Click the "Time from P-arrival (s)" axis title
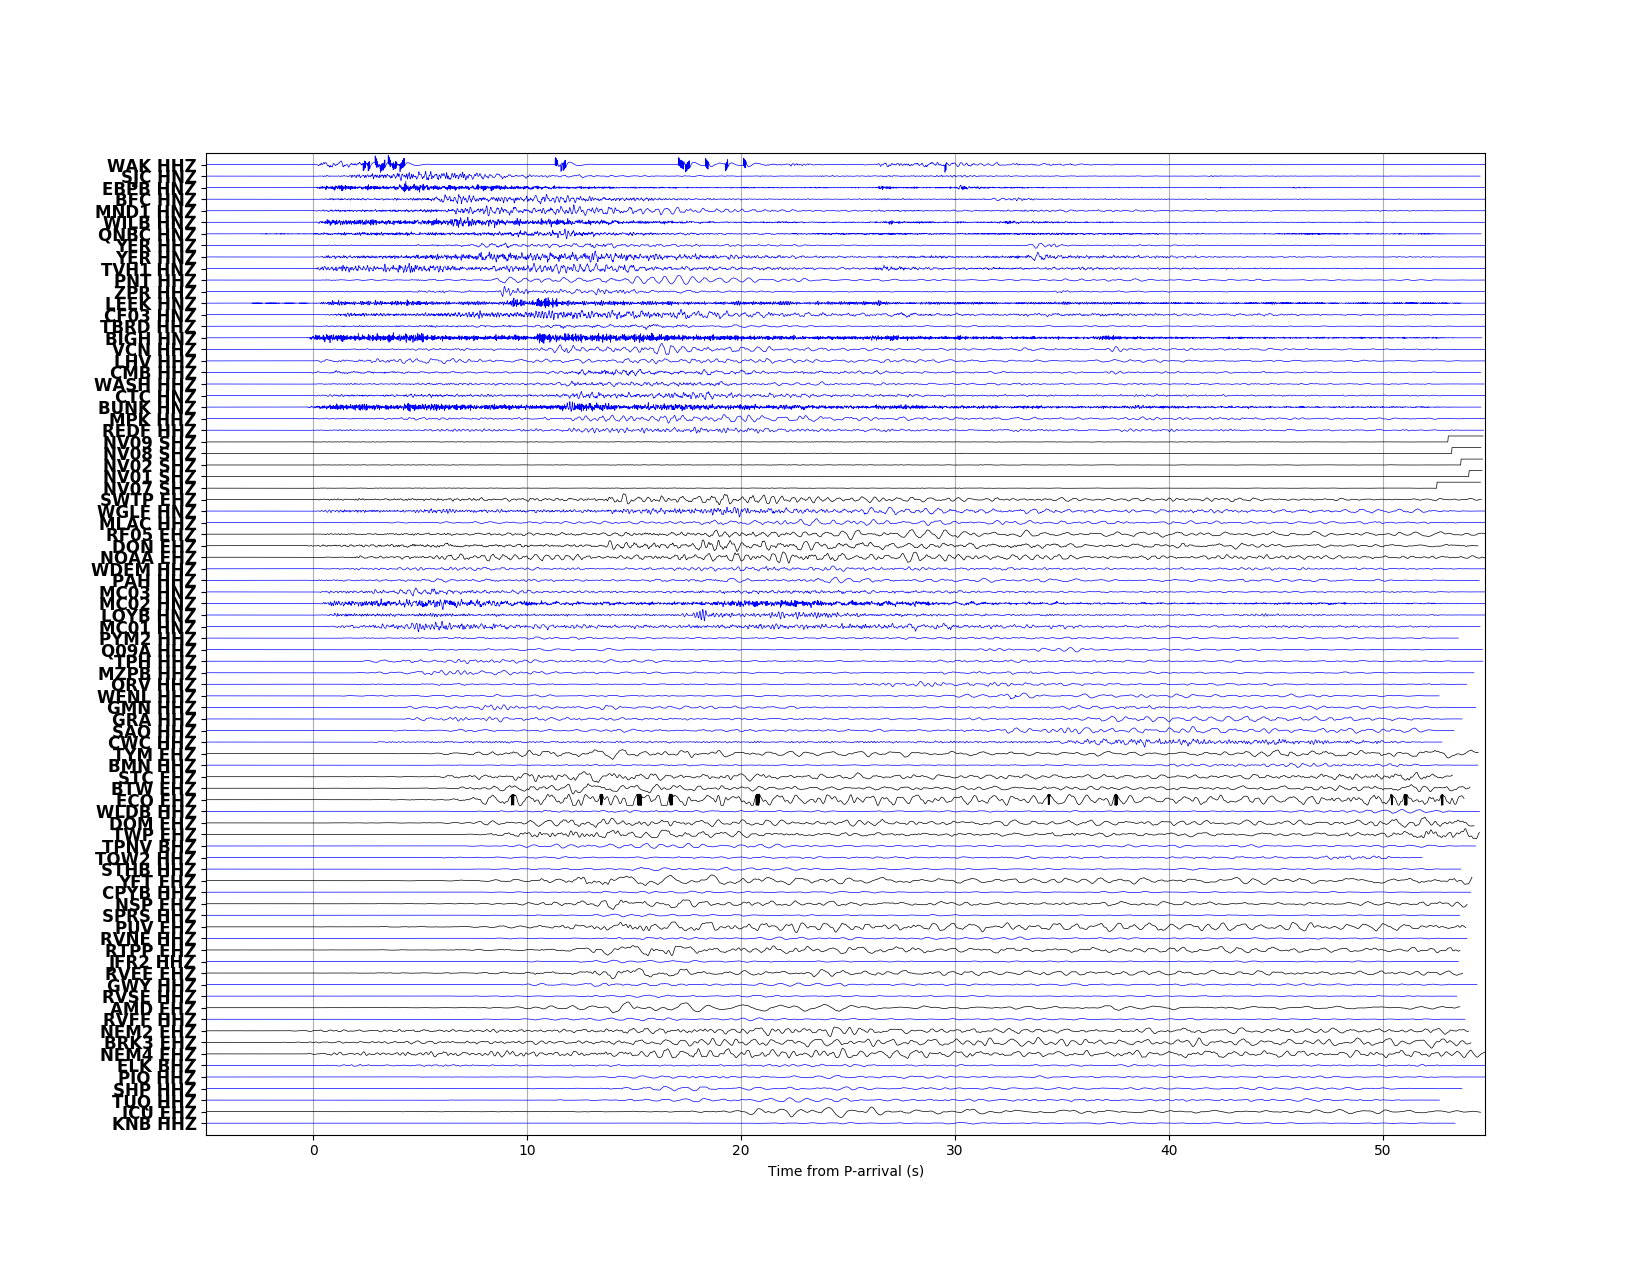 click(845, 1171)
